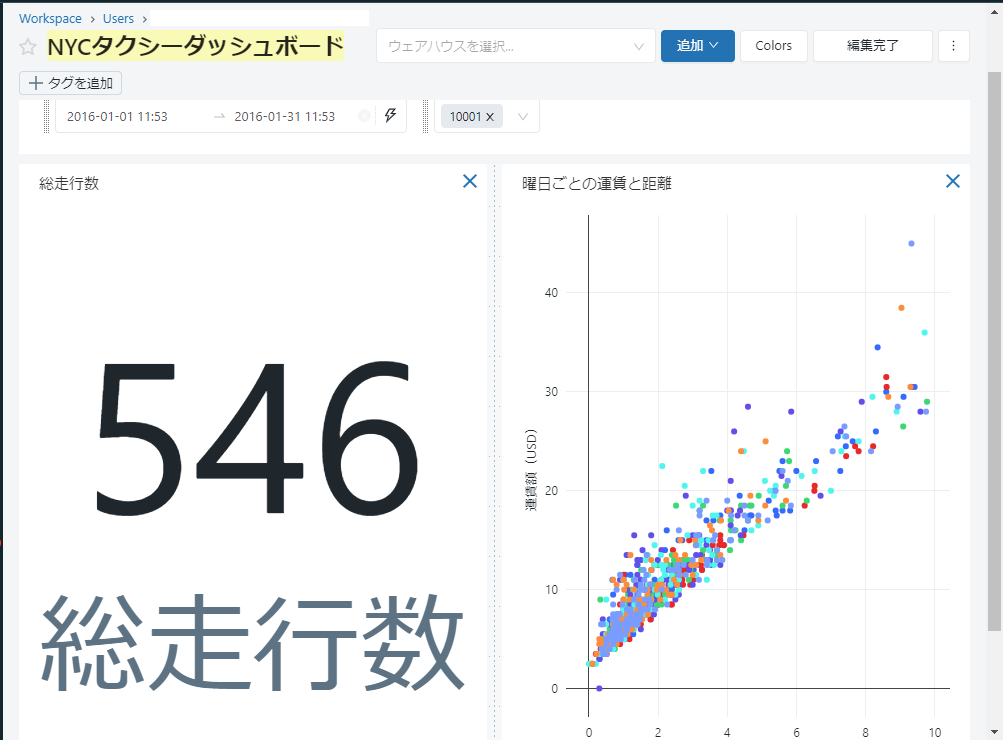This screenshot has width=1003, height=740.
Task: Edit the start date 2016-01-01 11:53 field
Action: (x=117, y=116)
